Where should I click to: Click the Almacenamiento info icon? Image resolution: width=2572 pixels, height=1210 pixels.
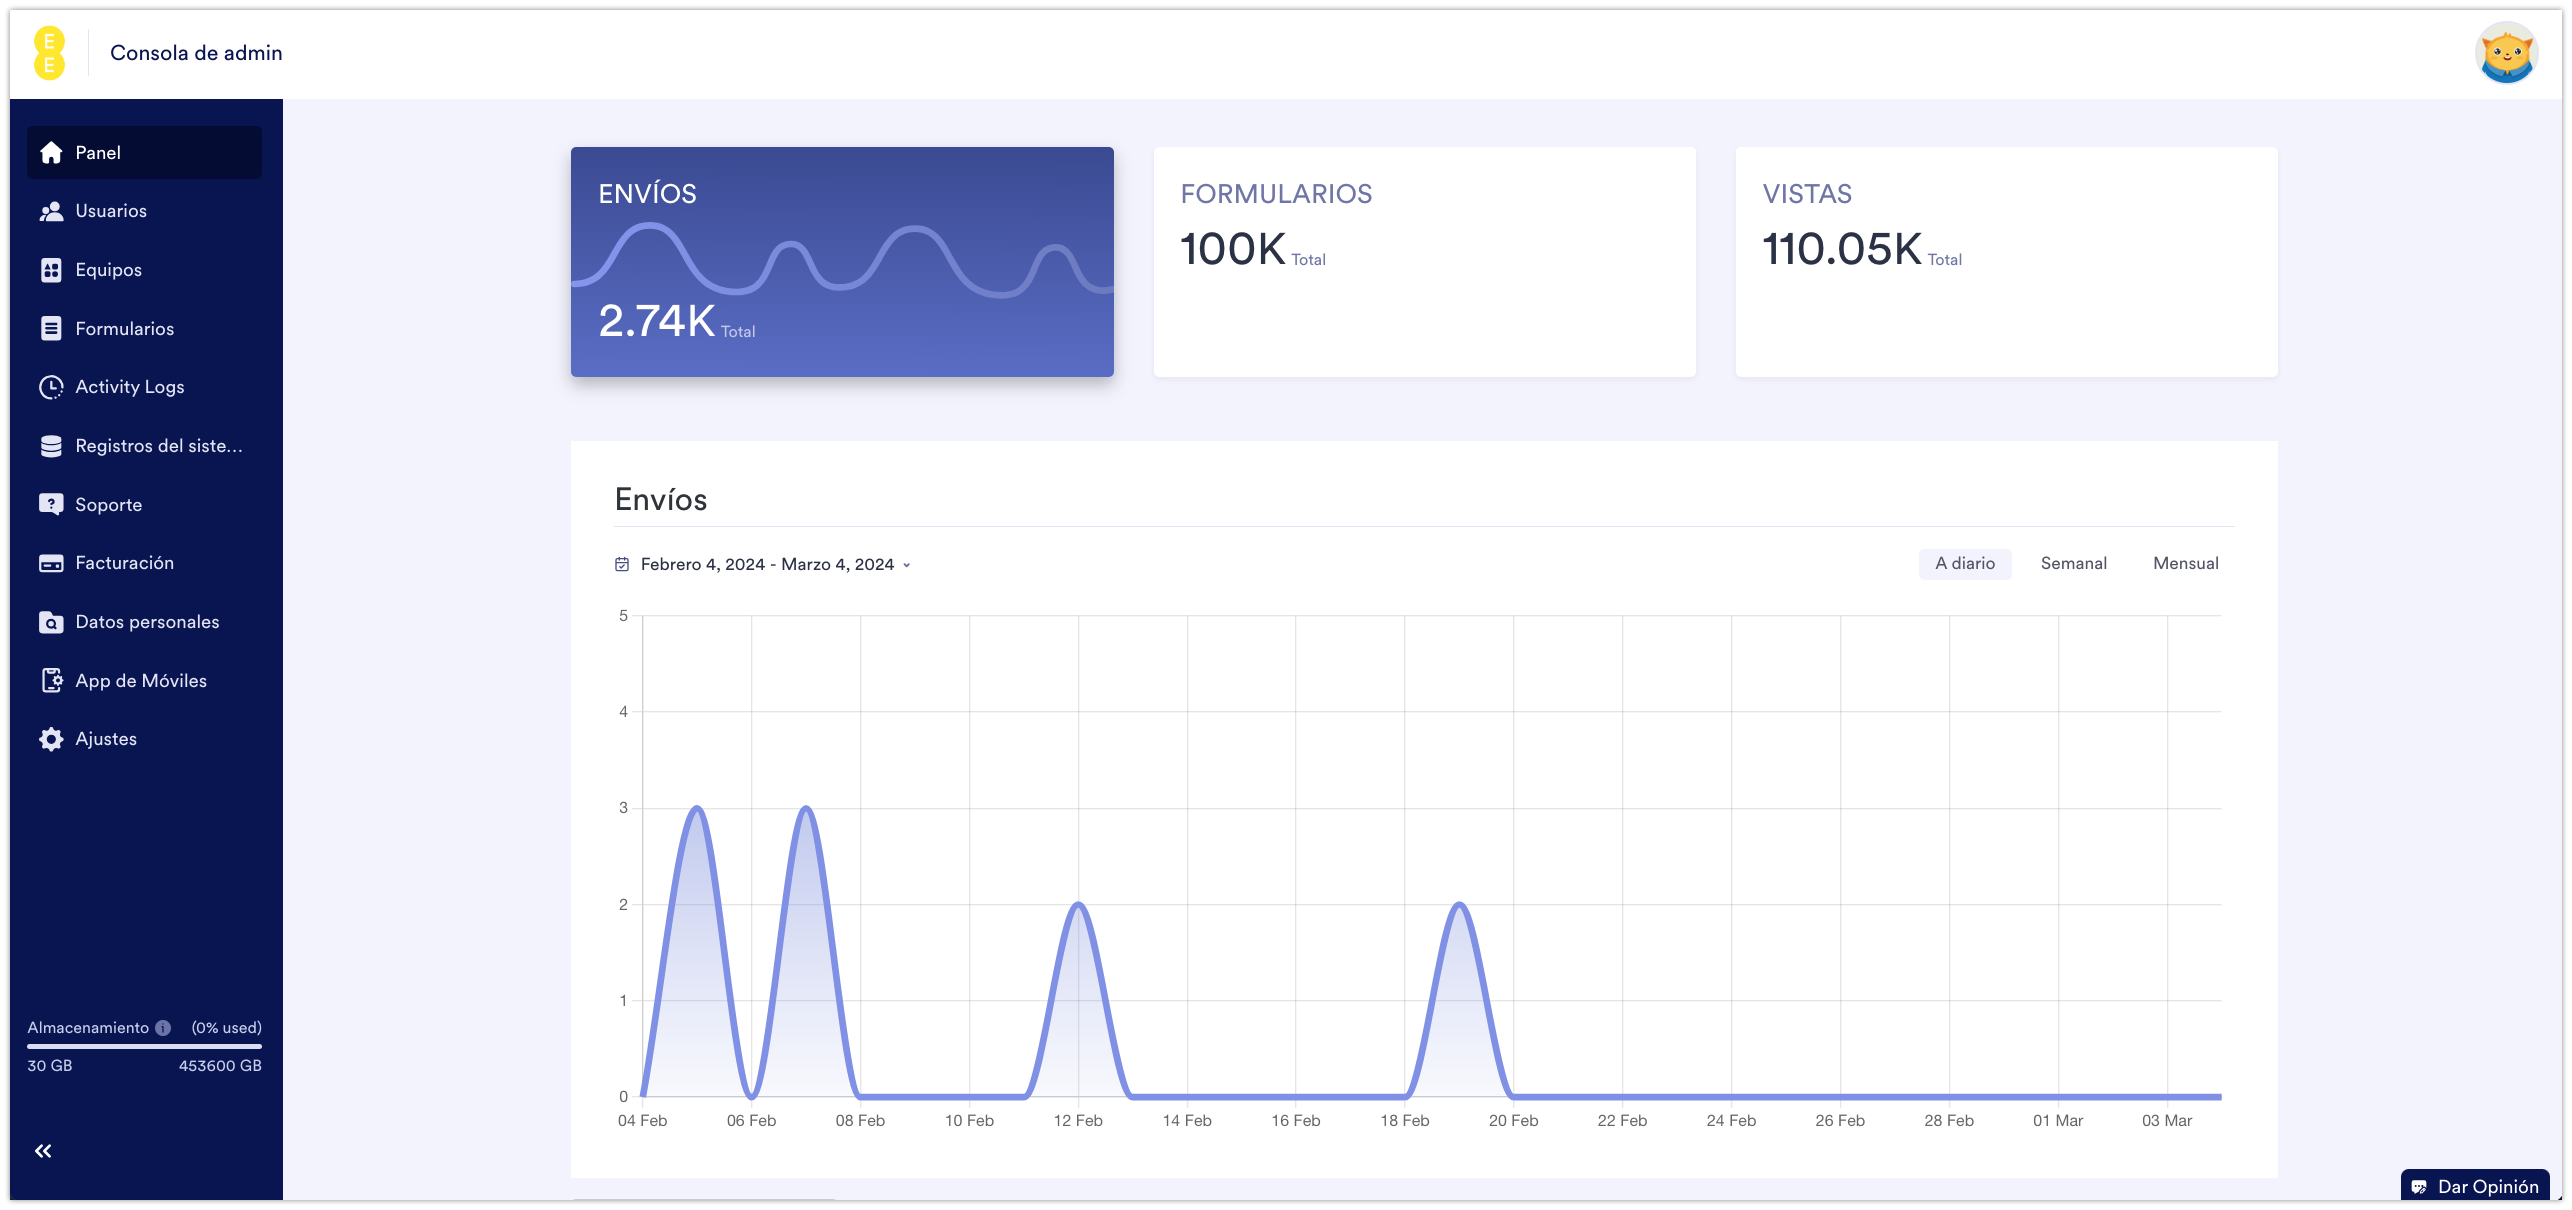point(163,1028)
